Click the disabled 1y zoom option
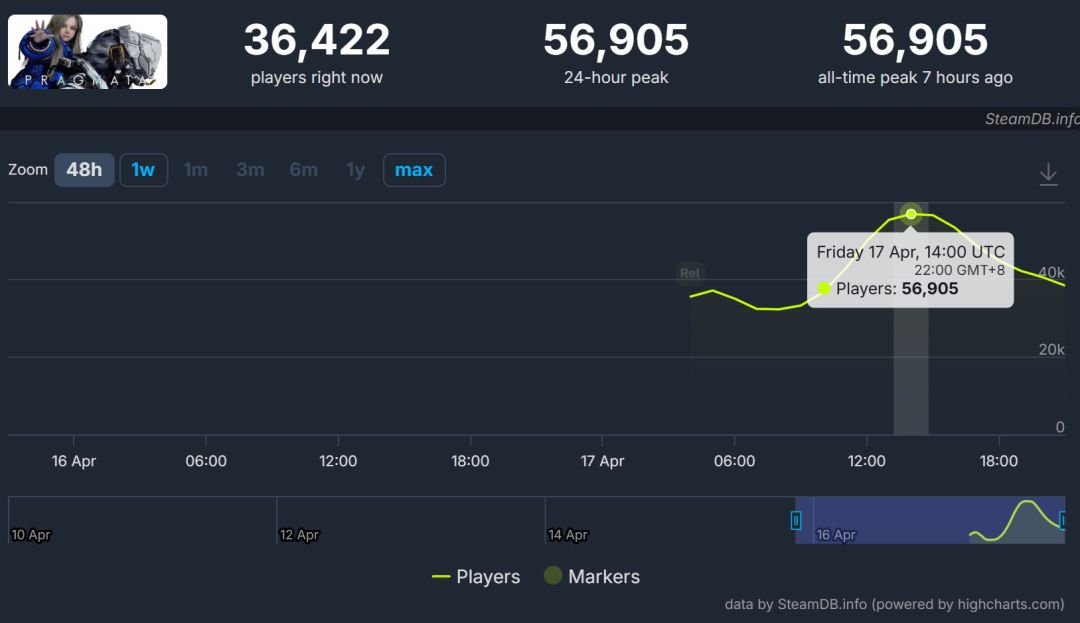Screen dimensions: 1080x623 tap(355, 170)
